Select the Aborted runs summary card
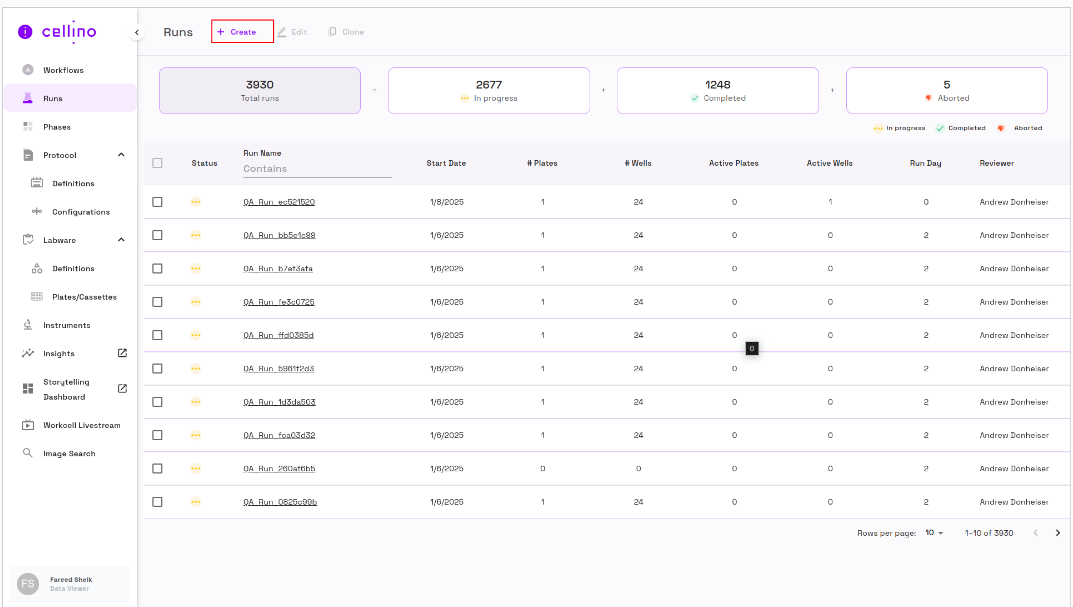The height and width of the screenshot is (607, 1073). (x=946, y=91)
